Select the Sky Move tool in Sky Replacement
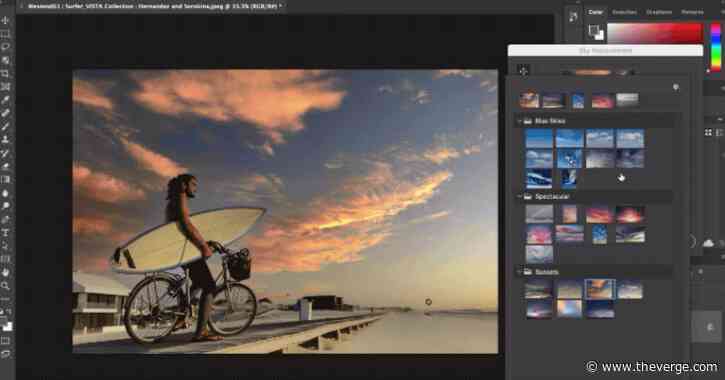 (x=523, y=71)
